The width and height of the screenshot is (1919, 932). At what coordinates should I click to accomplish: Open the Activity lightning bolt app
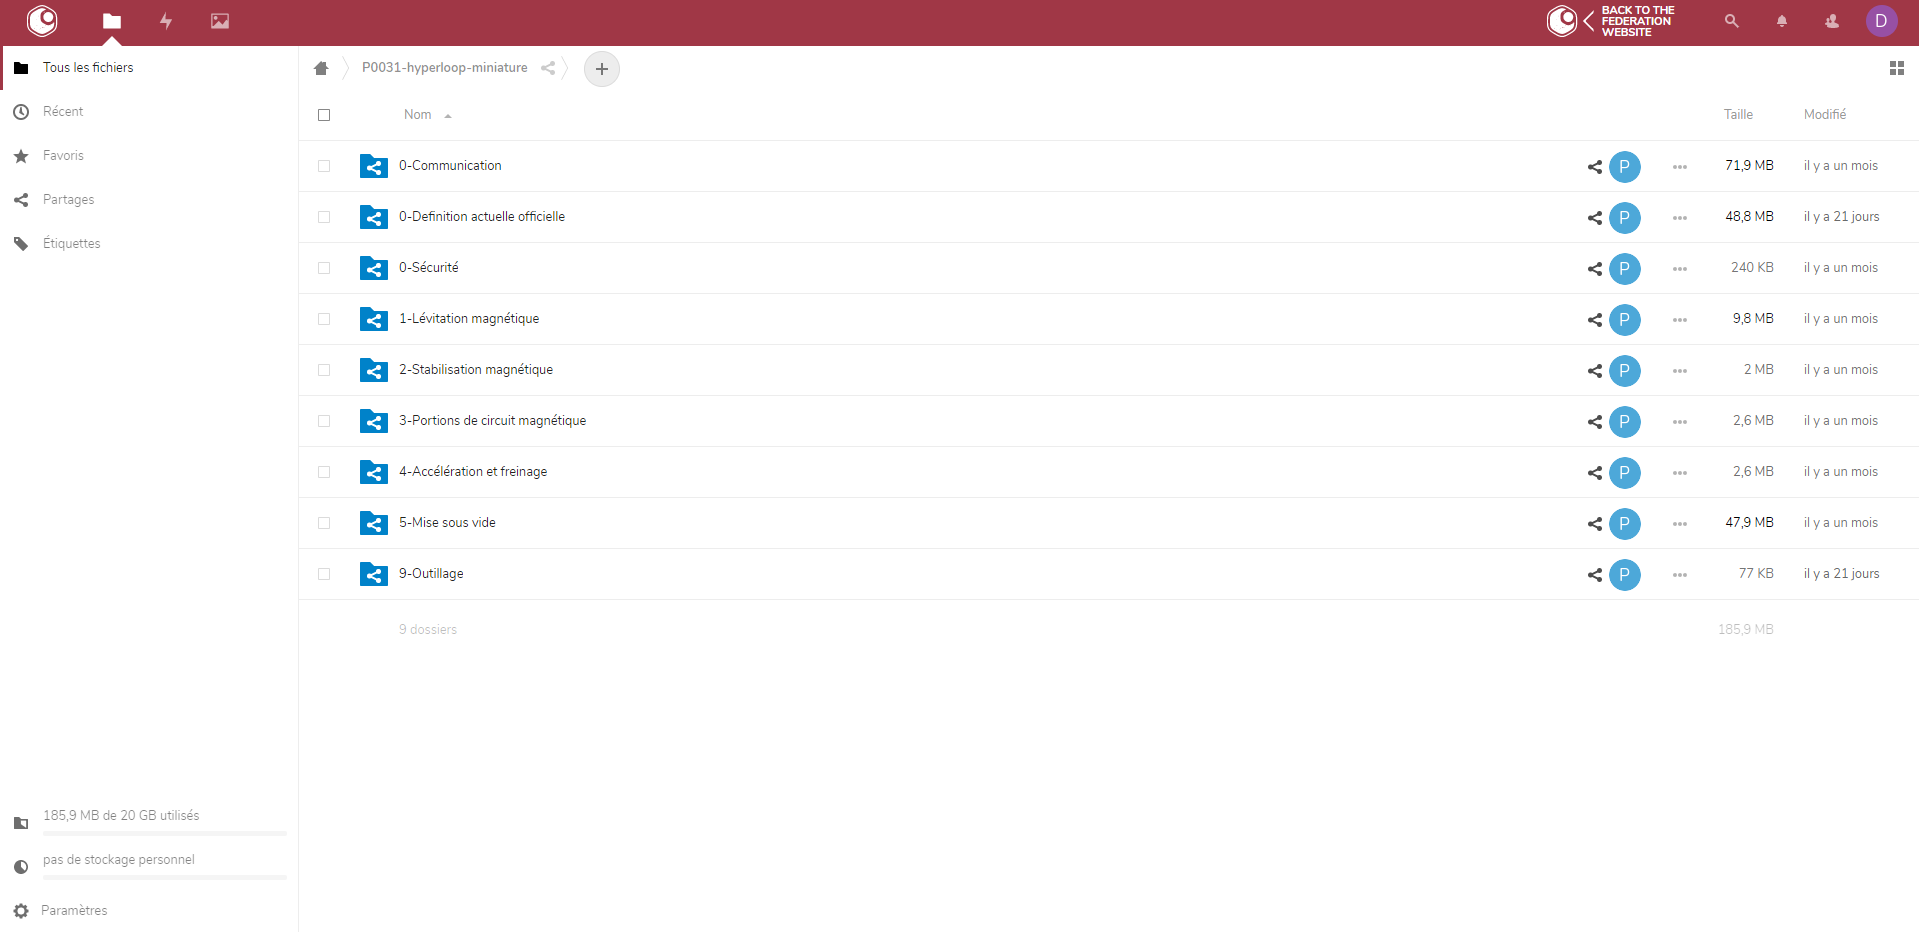pos(166,21)
